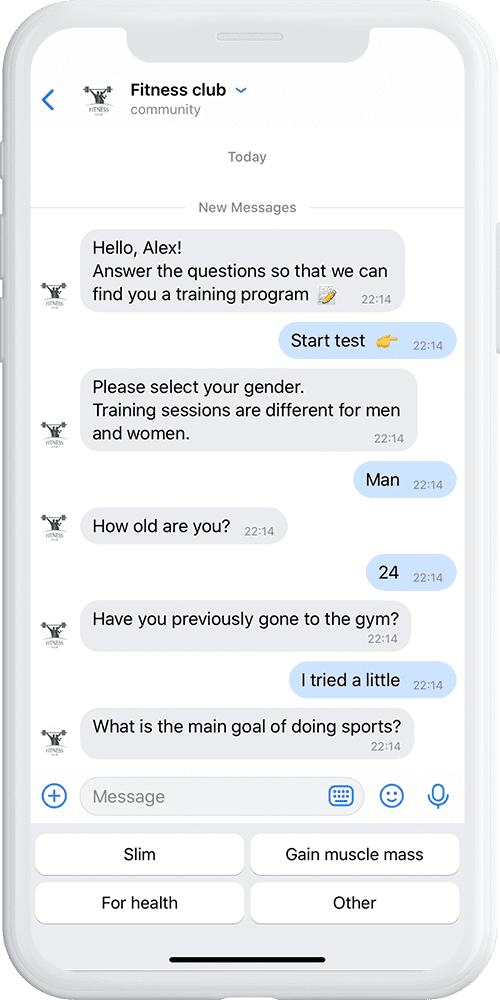Tap the Man reply bubble

(x=405, y=480)
